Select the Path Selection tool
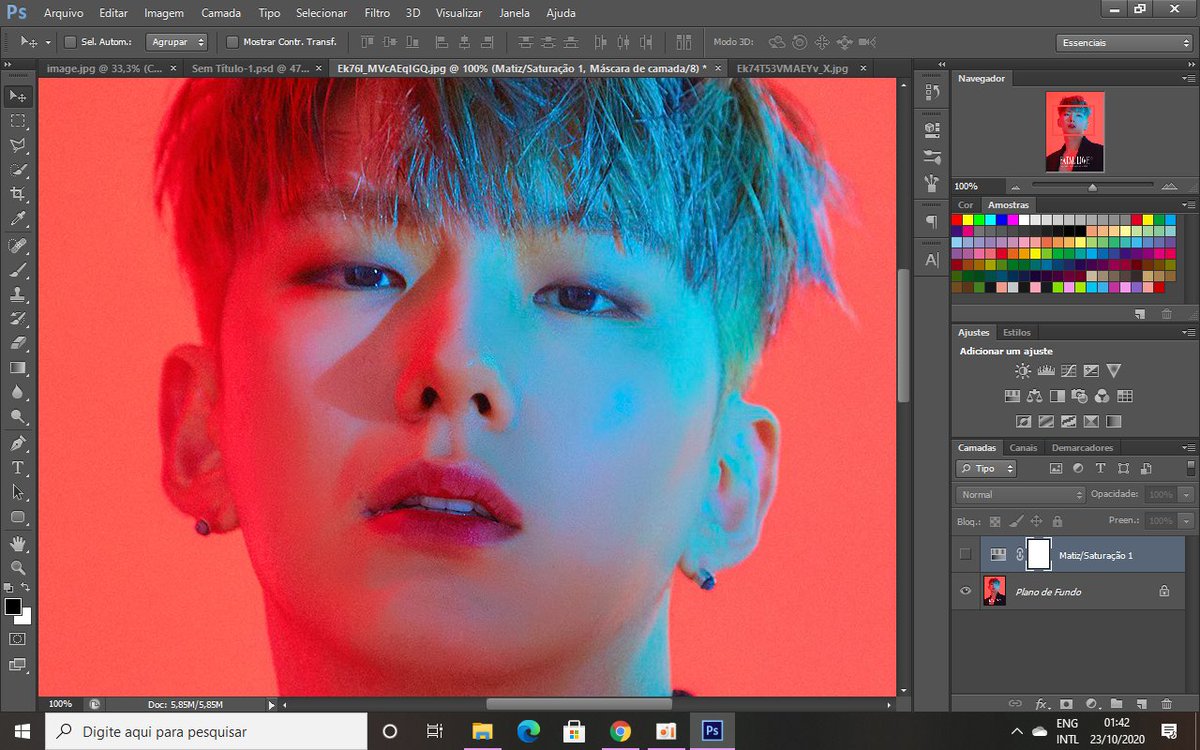The height and width of the screenshot is (750, 1200). [x=18, y=492]
